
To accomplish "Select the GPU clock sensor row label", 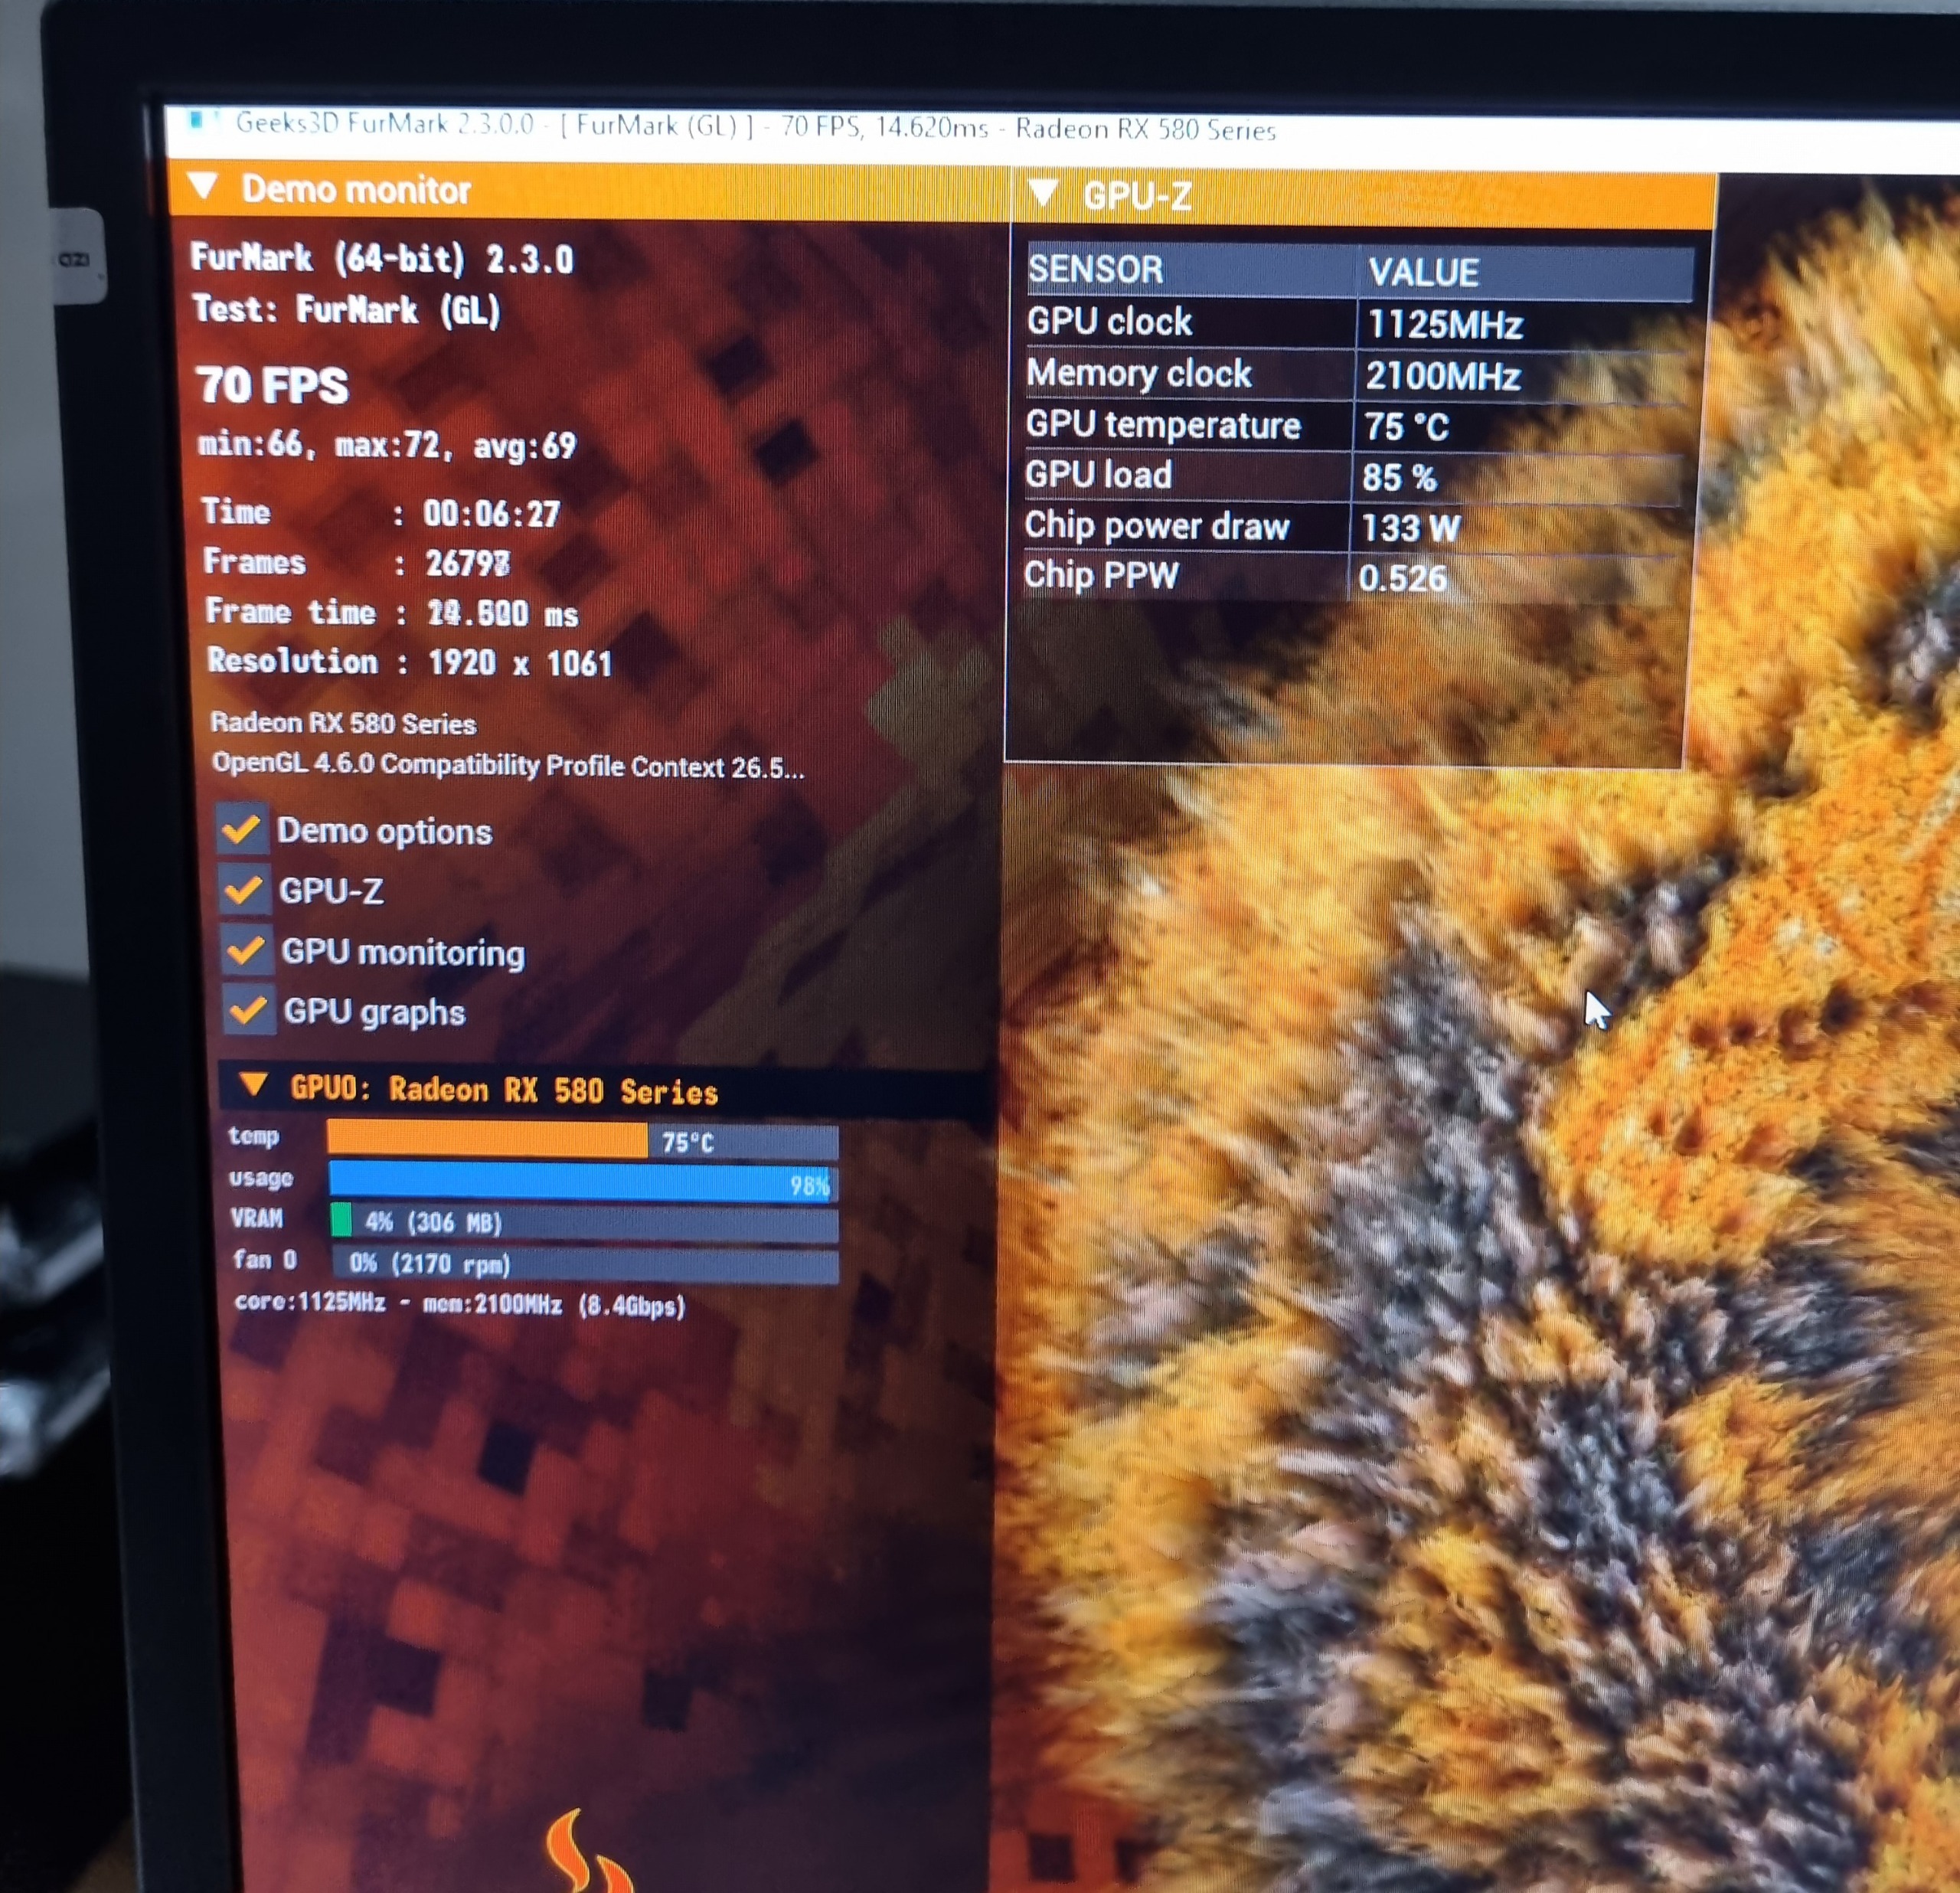I will [x=1109, y=321].
